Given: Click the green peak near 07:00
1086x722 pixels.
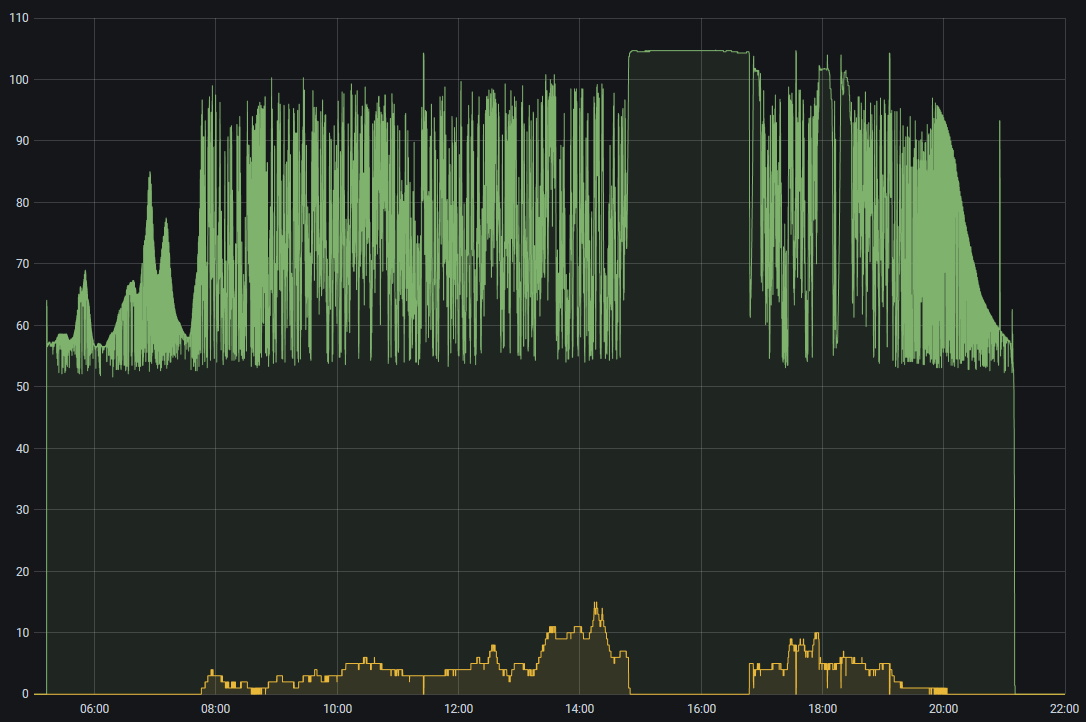Looking at the screenshot, I should (150, 175).
